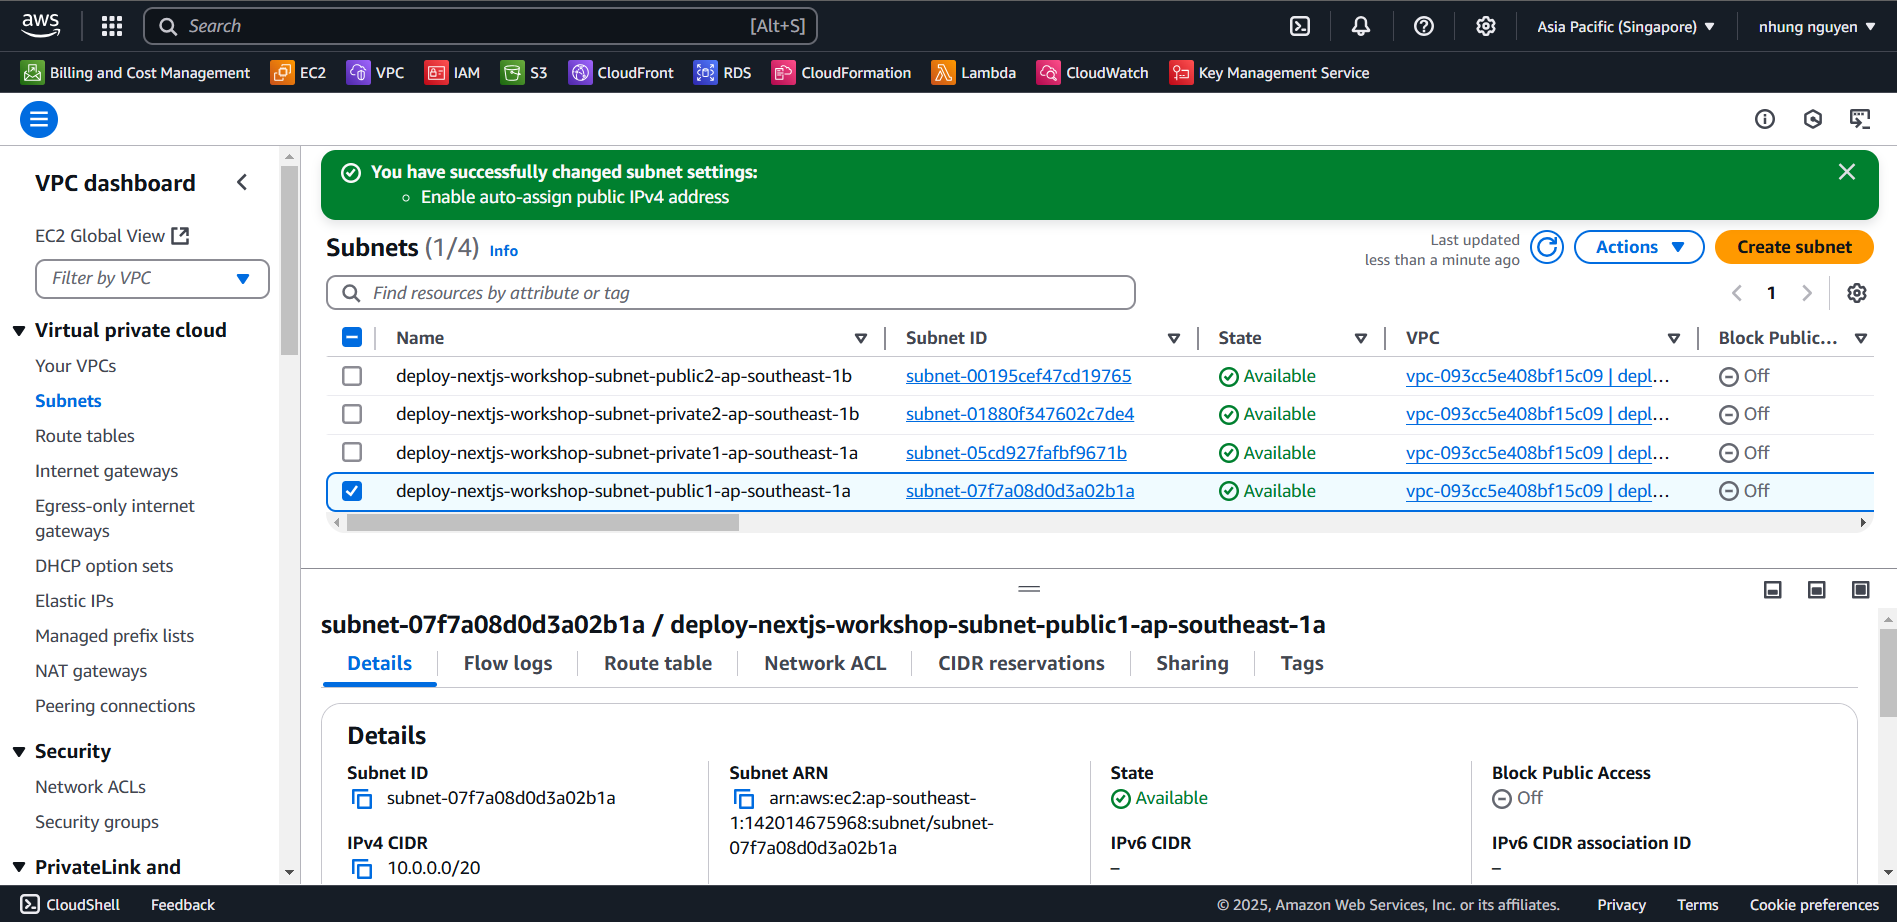Launch CloudShell from top bar icon

click(x=1300, y=26)
